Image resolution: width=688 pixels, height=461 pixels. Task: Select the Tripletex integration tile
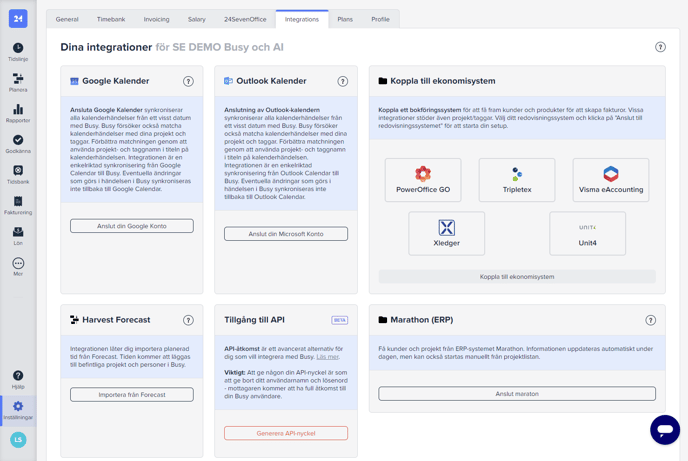click(517, 180)
